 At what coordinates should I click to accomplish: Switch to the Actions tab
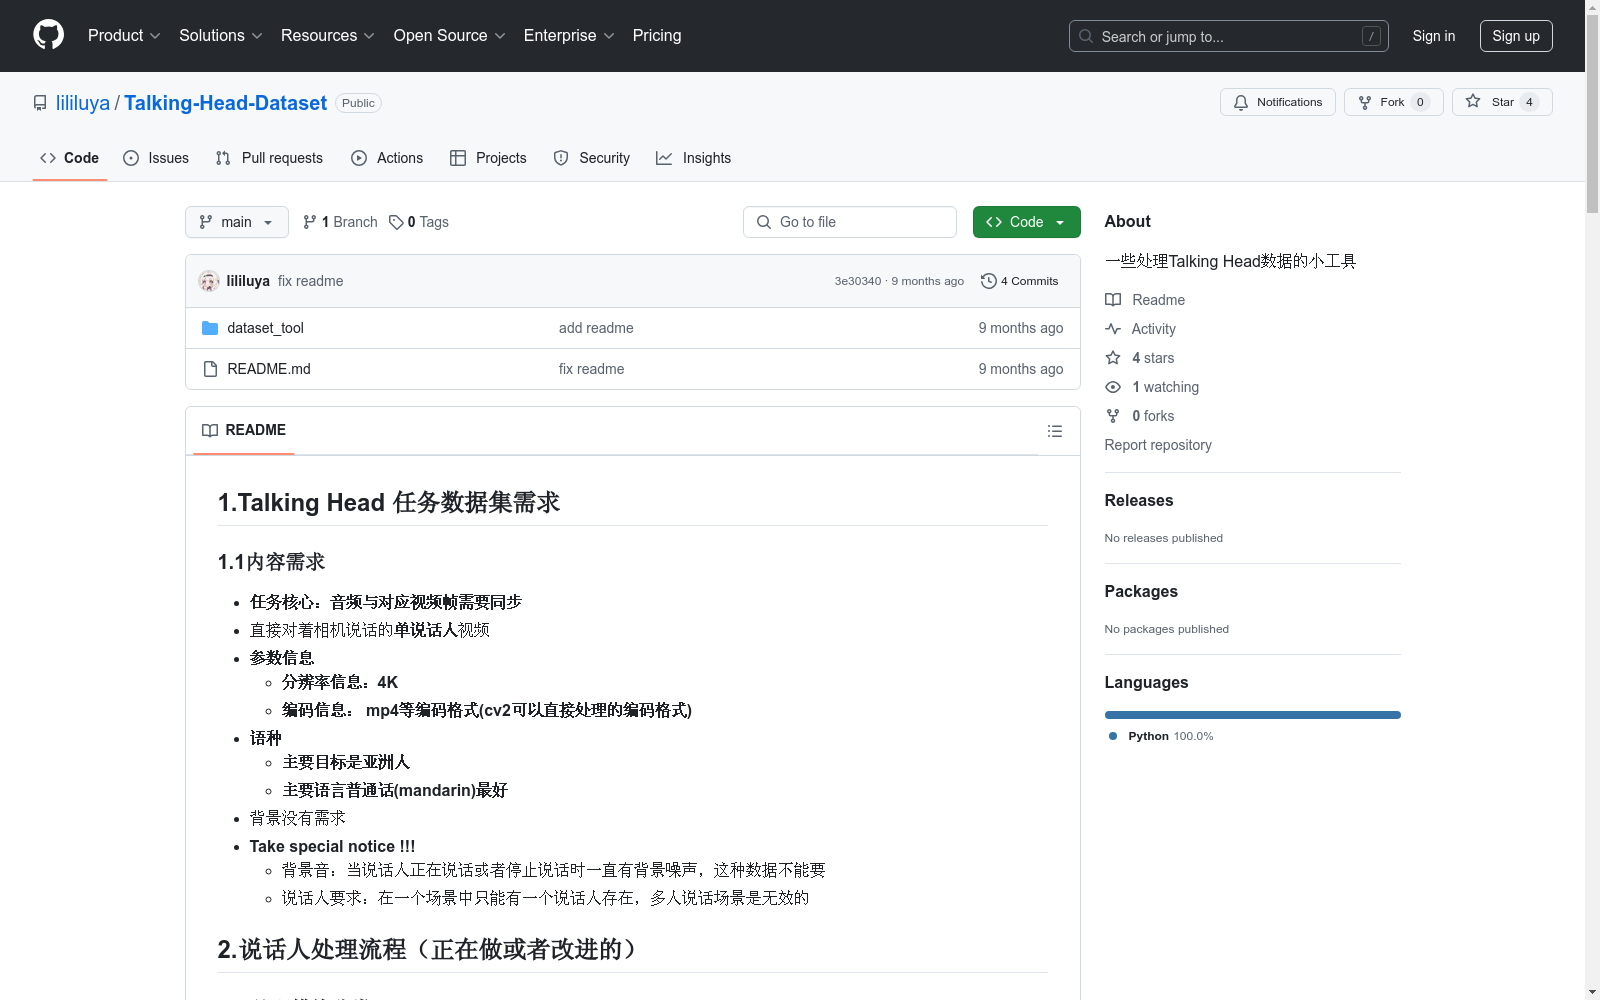[x=387, y=158]
